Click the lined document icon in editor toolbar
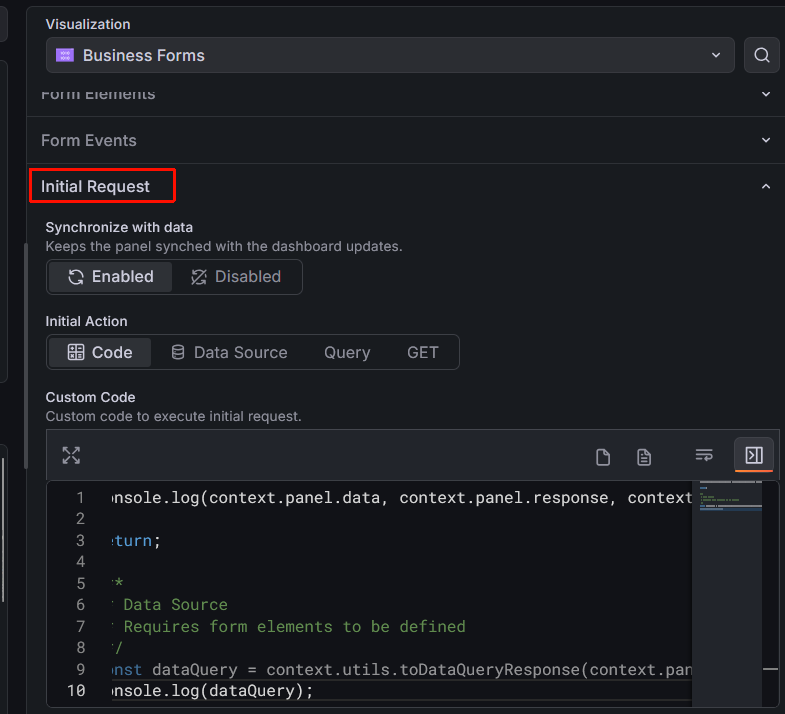Image resolution: width=785 pixels, height=714 pixels. [644, 457]
